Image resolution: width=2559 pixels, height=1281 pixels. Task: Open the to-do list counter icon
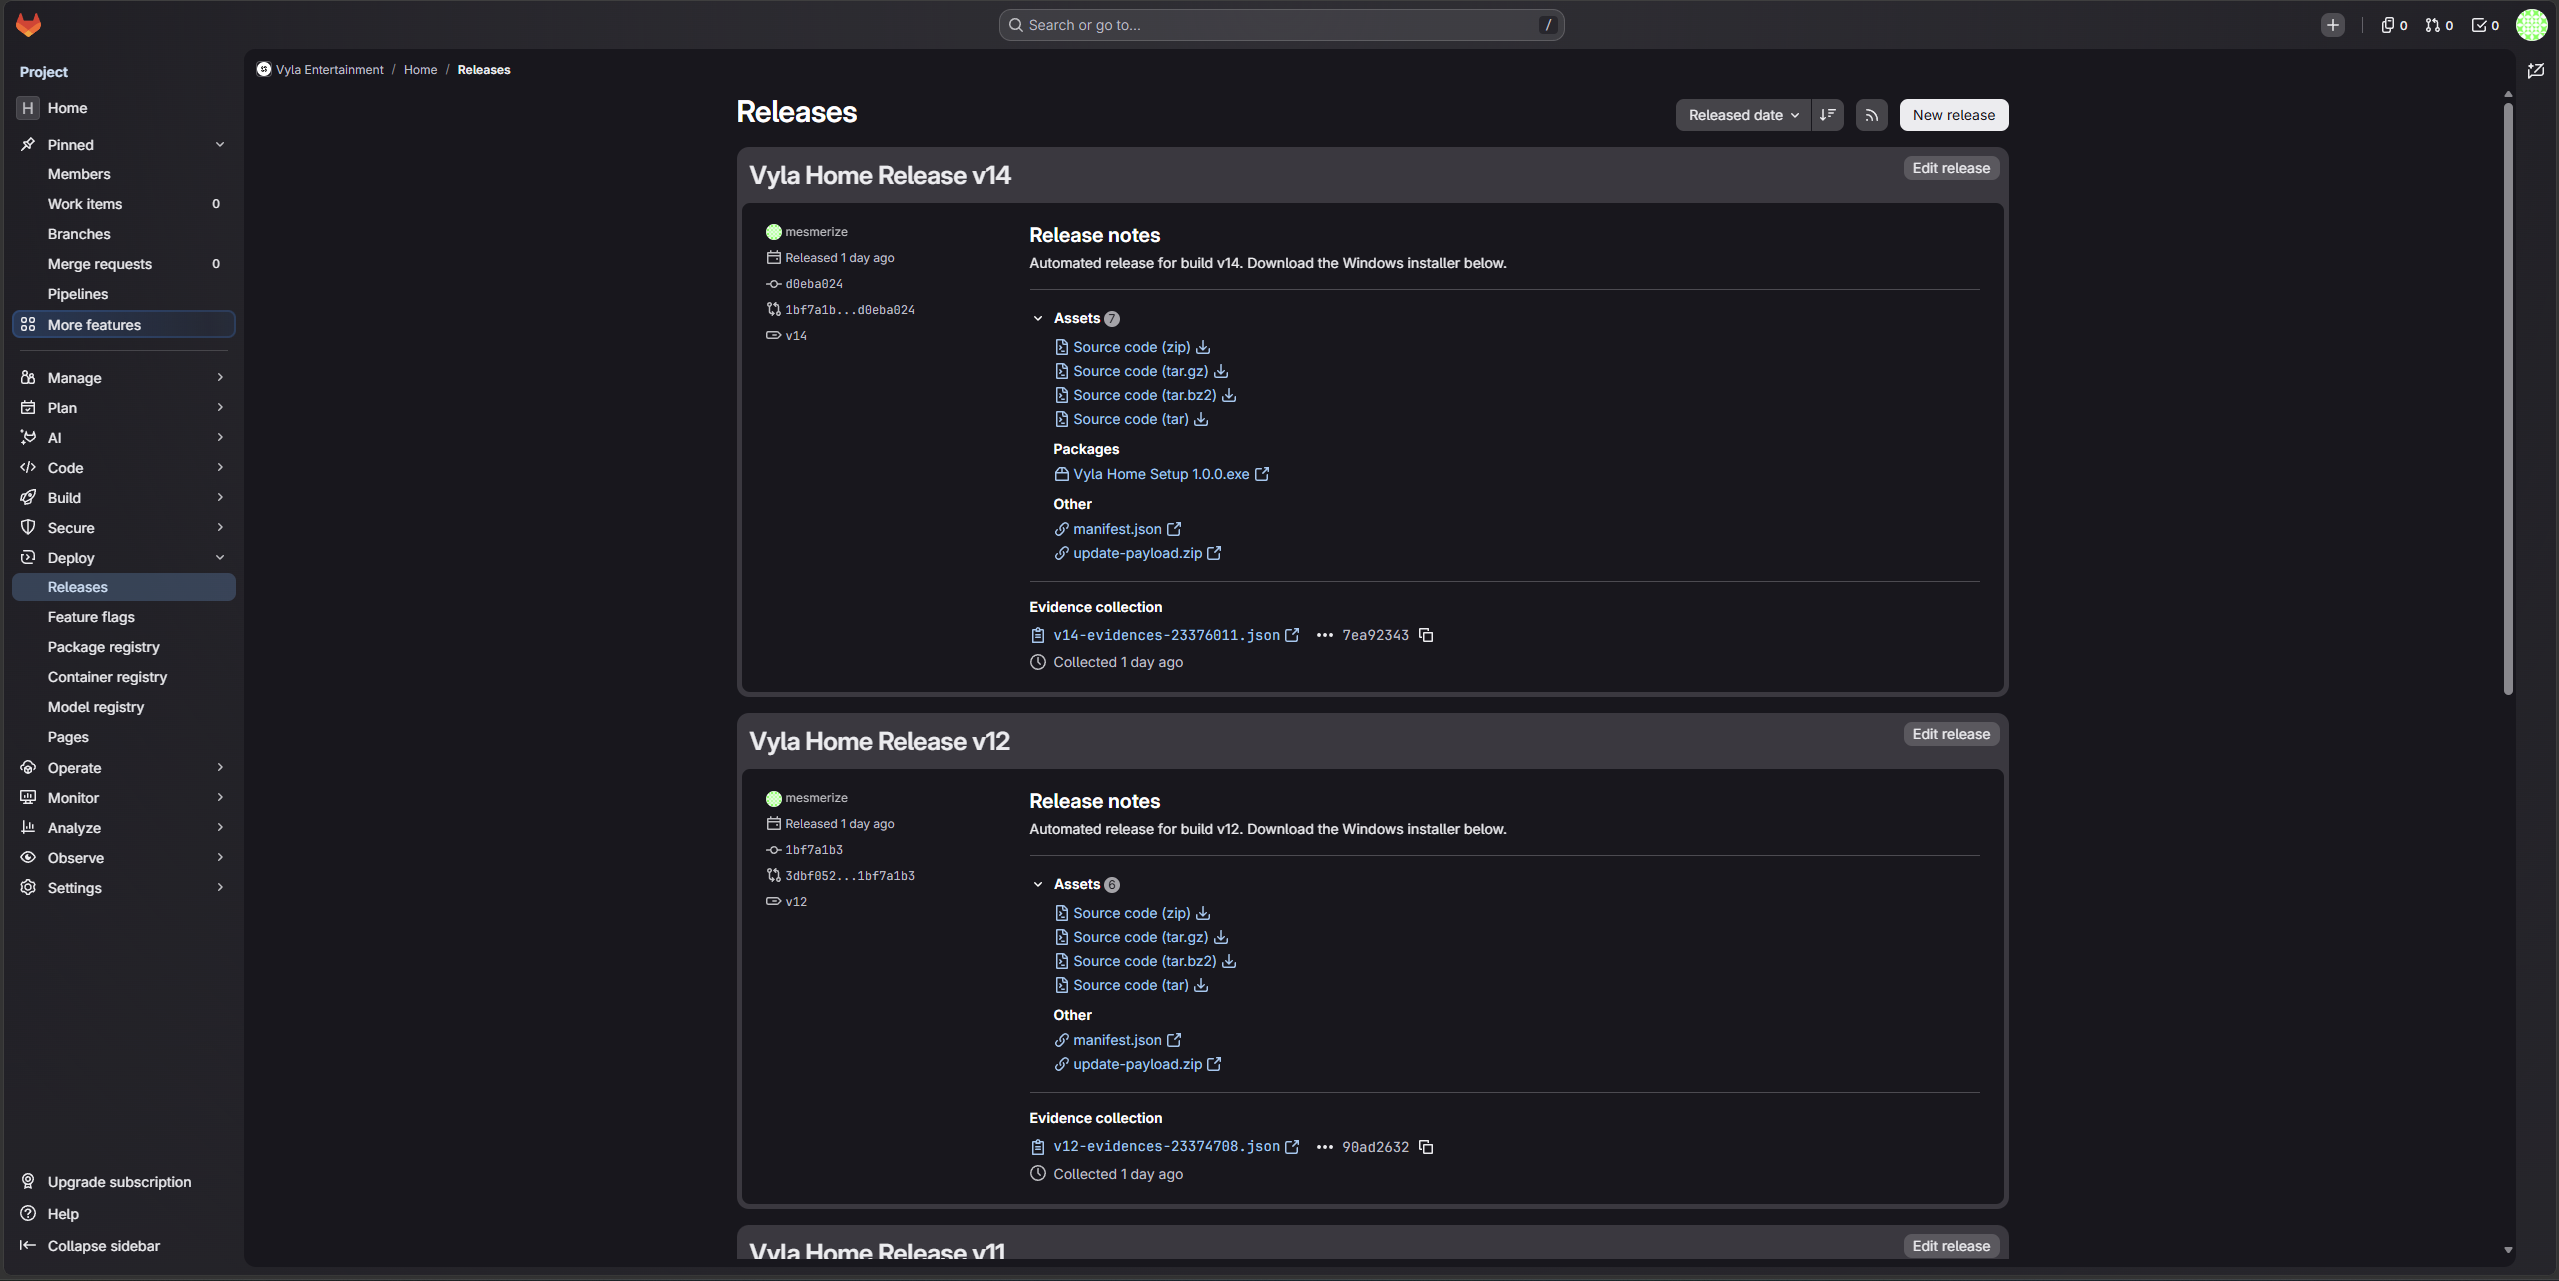pos(2485,25)
